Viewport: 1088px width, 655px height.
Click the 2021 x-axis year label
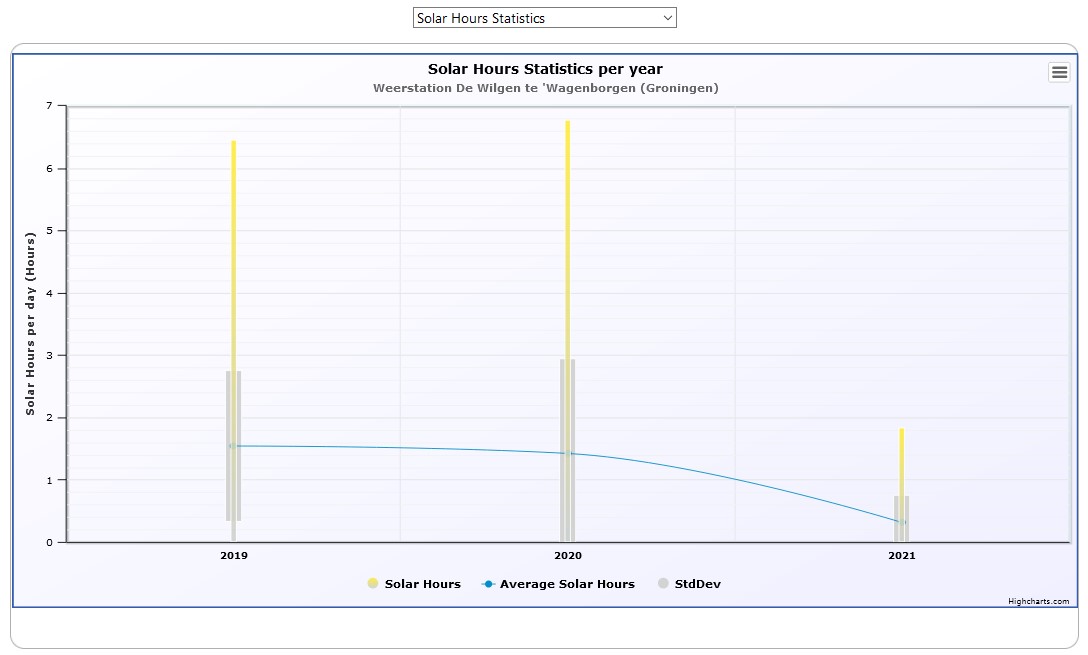click(901, 555)
